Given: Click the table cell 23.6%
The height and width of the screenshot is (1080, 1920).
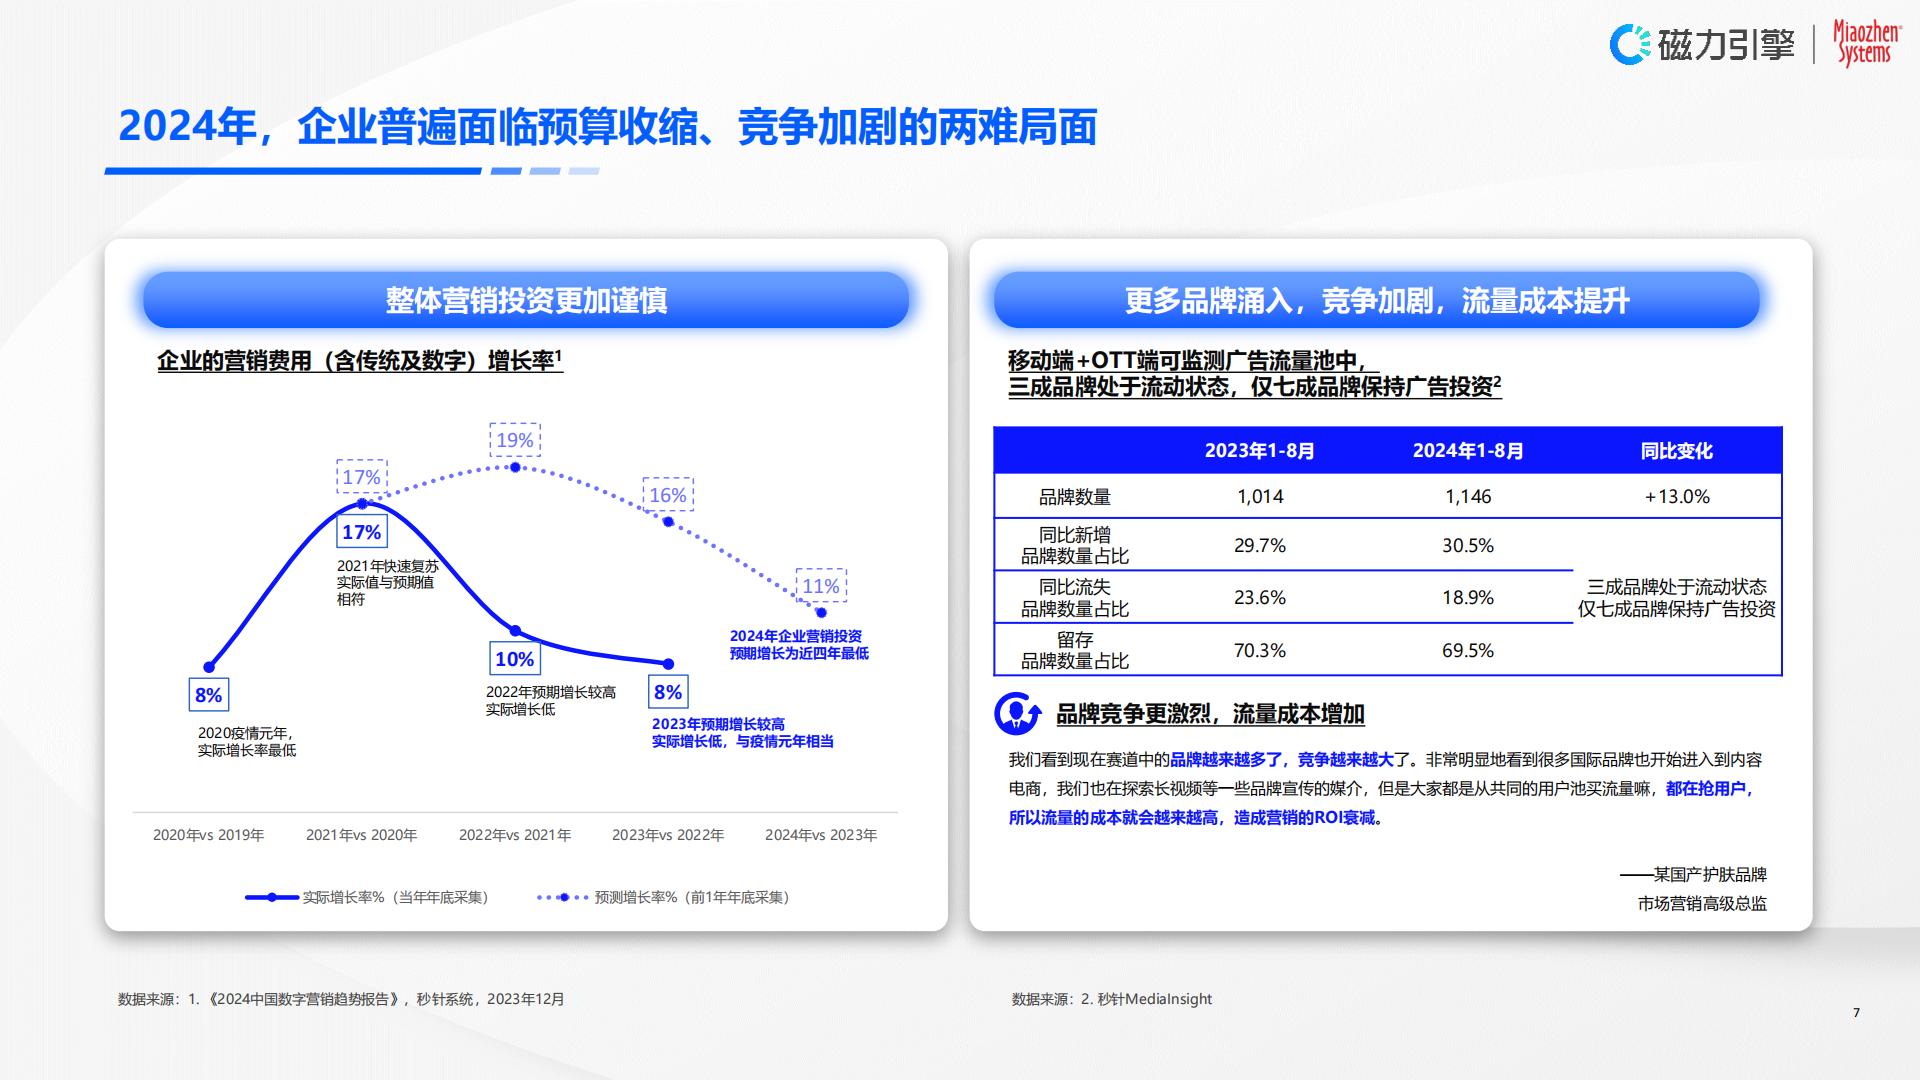Looking at the screenshot, I should point(1260,598).
